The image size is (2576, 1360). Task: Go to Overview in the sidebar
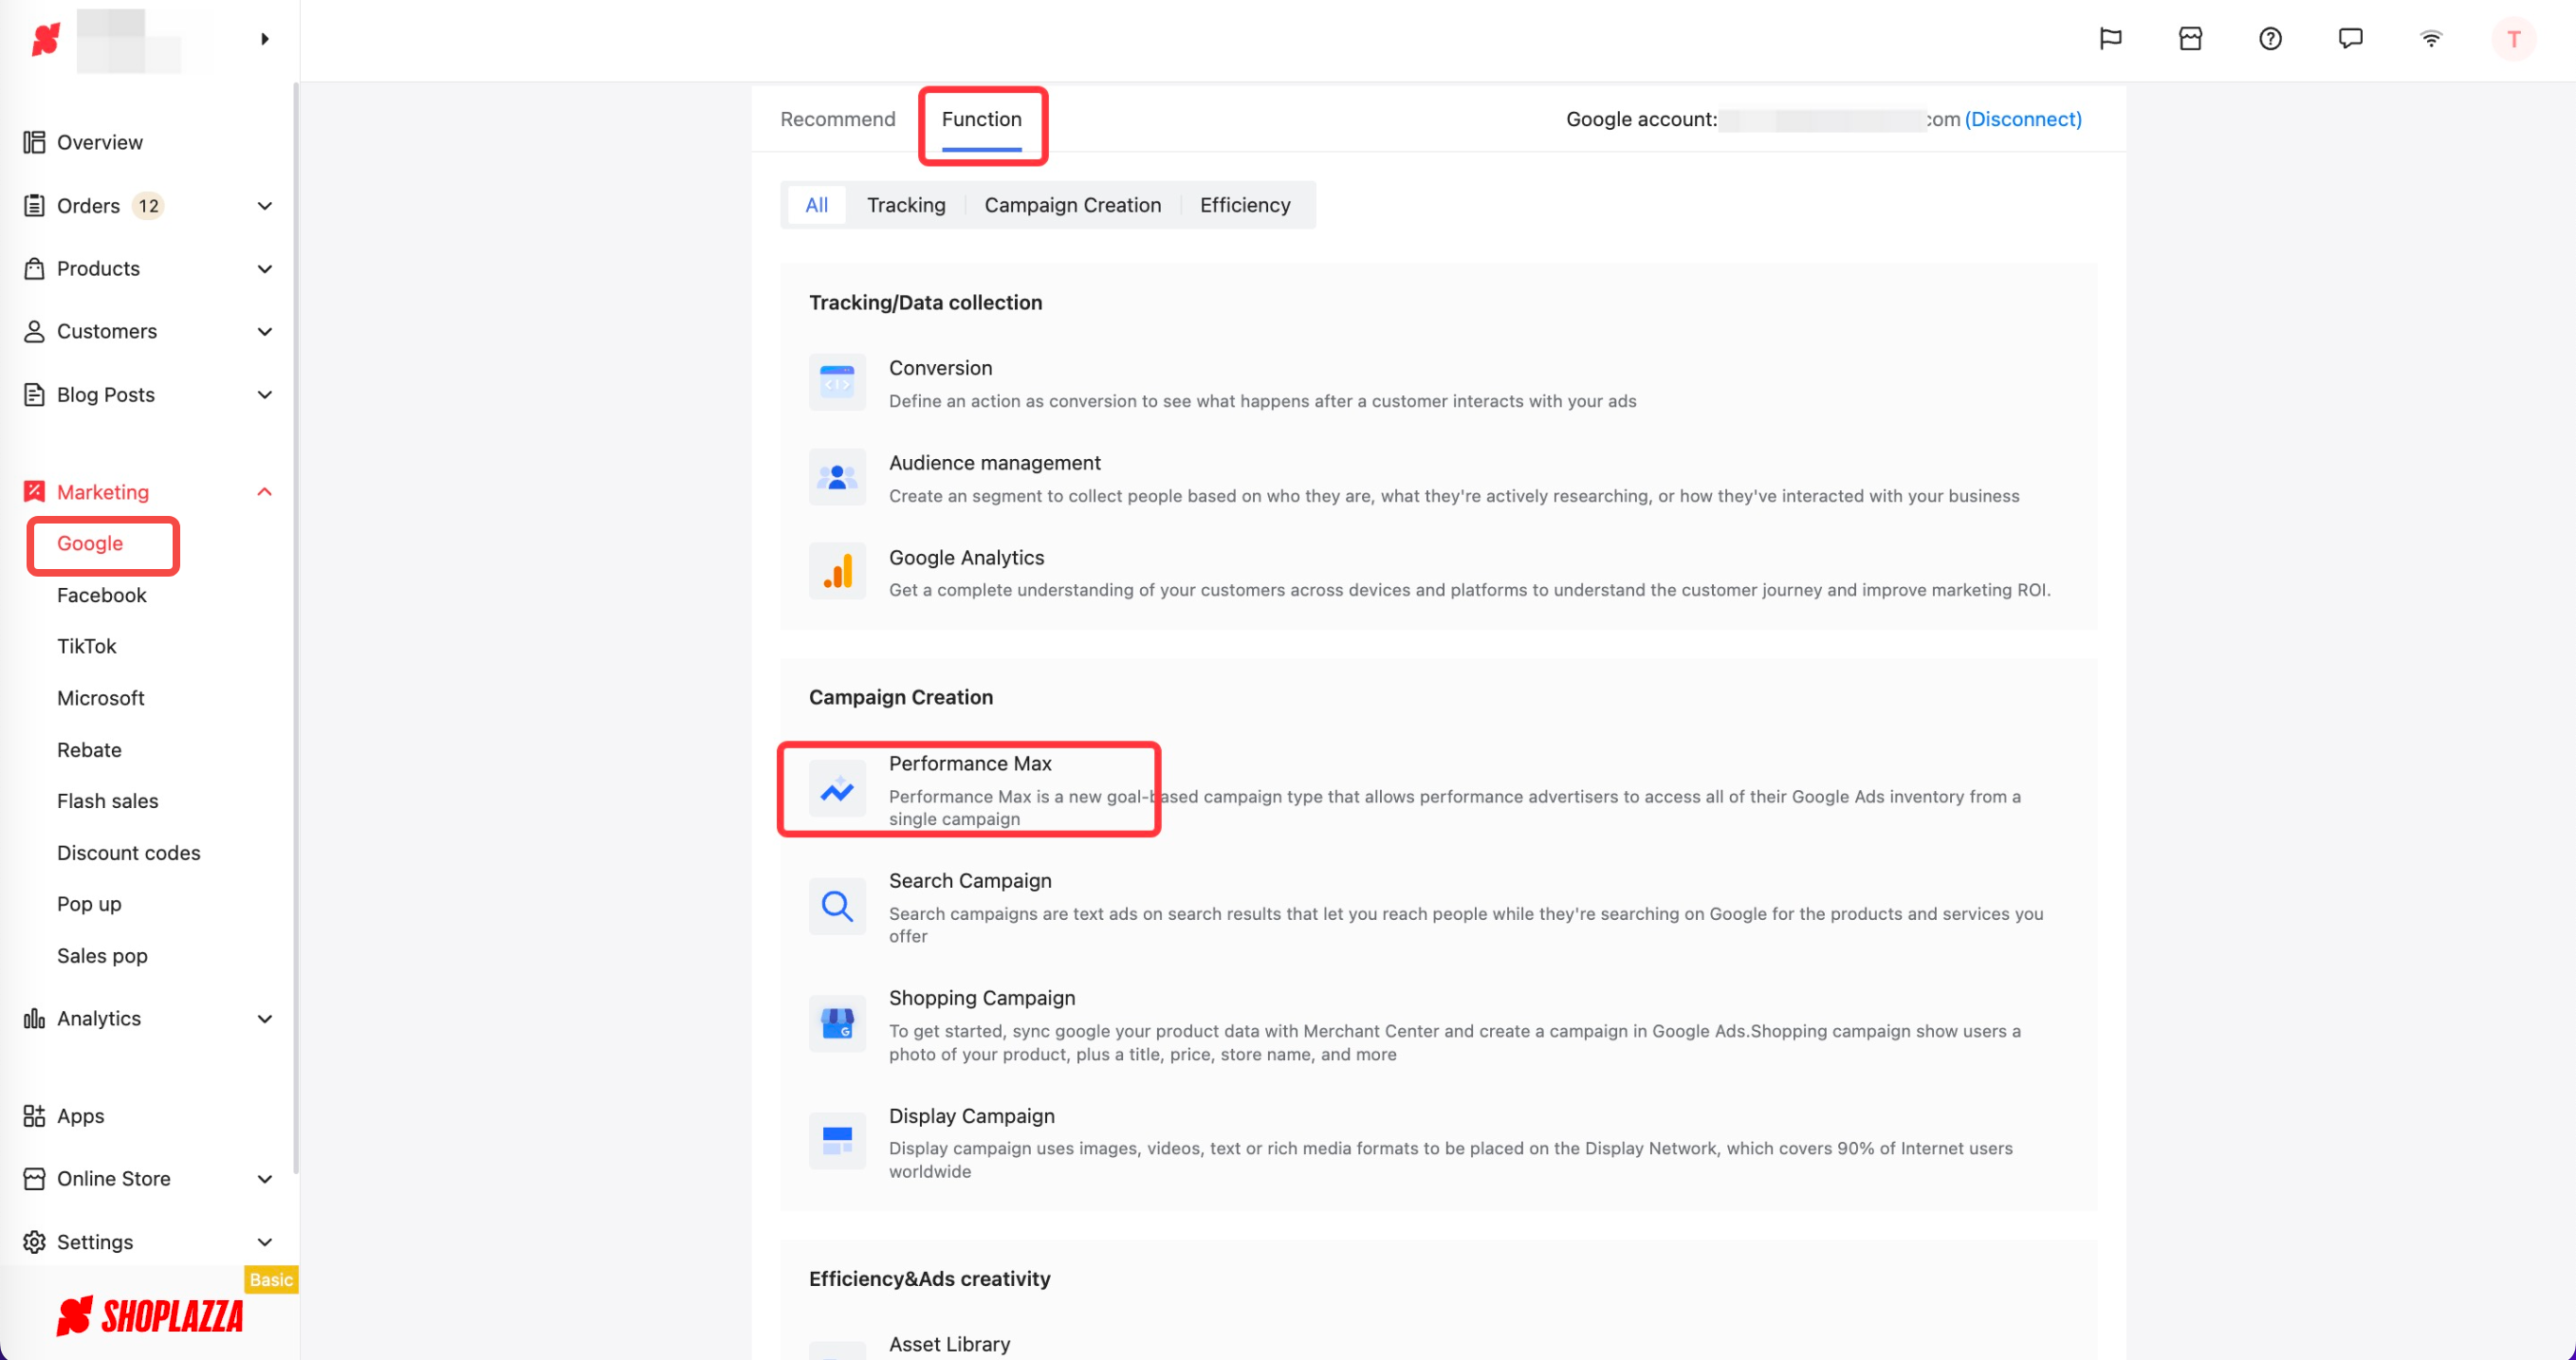tap(99, 142)
